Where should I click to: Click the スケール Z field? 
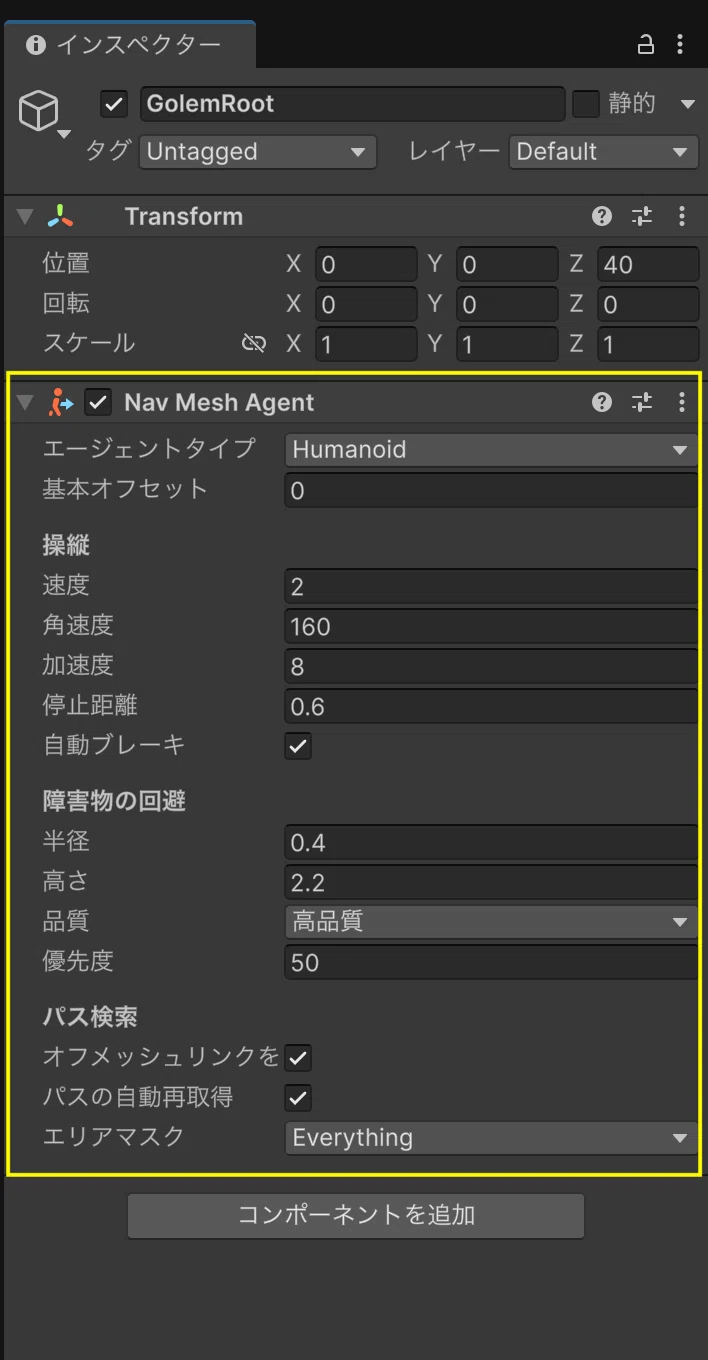(x=648, y=344)
